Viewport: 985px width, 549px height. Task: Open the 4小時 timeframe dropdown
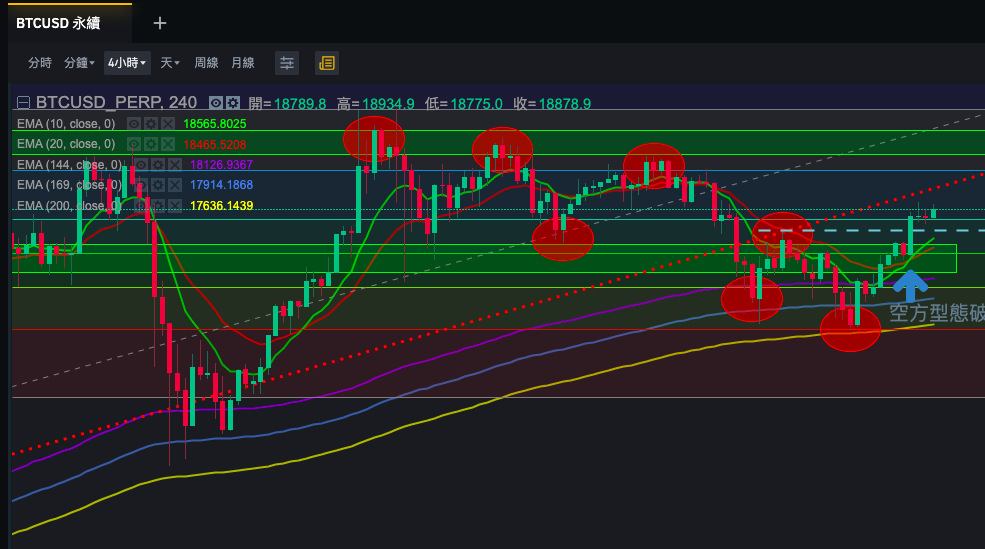click(127, 63)
